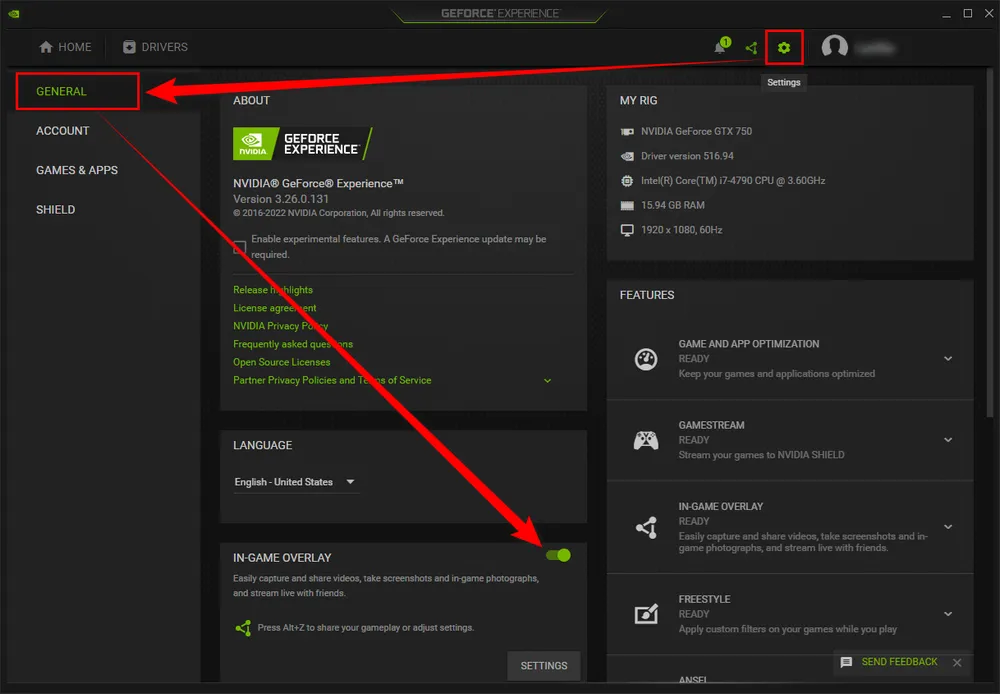Expand the GameStream feature details
Image resolution: width=1000 pixels, height=694 pixels.
coord(948,440)
